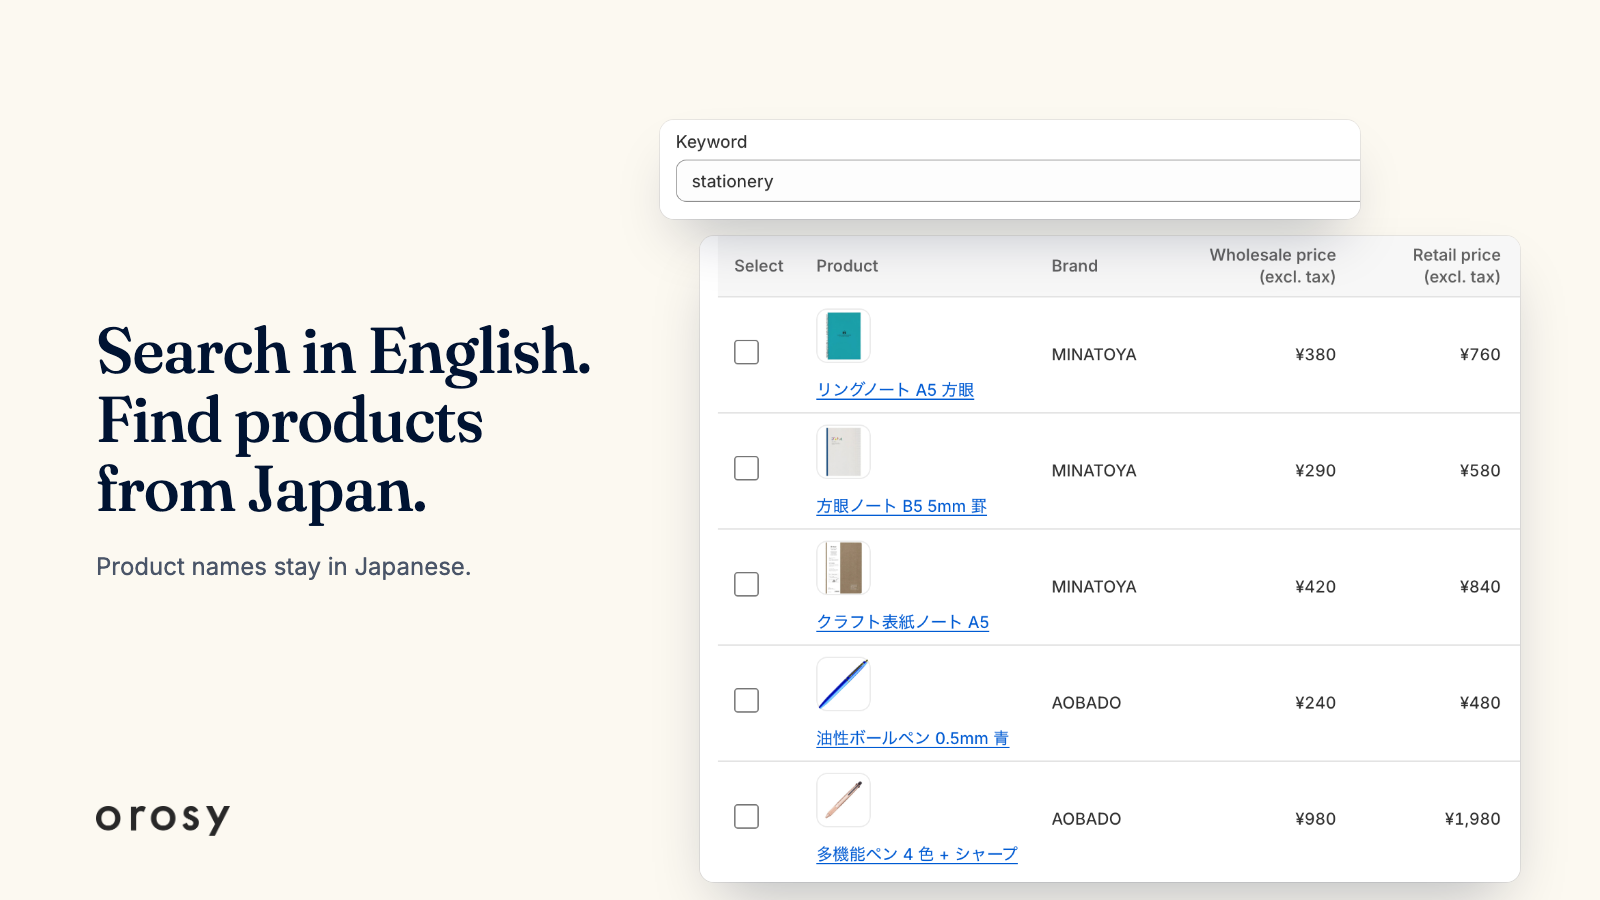Click the Product column header
This screenshot has width=1600, height=900.
847,266
